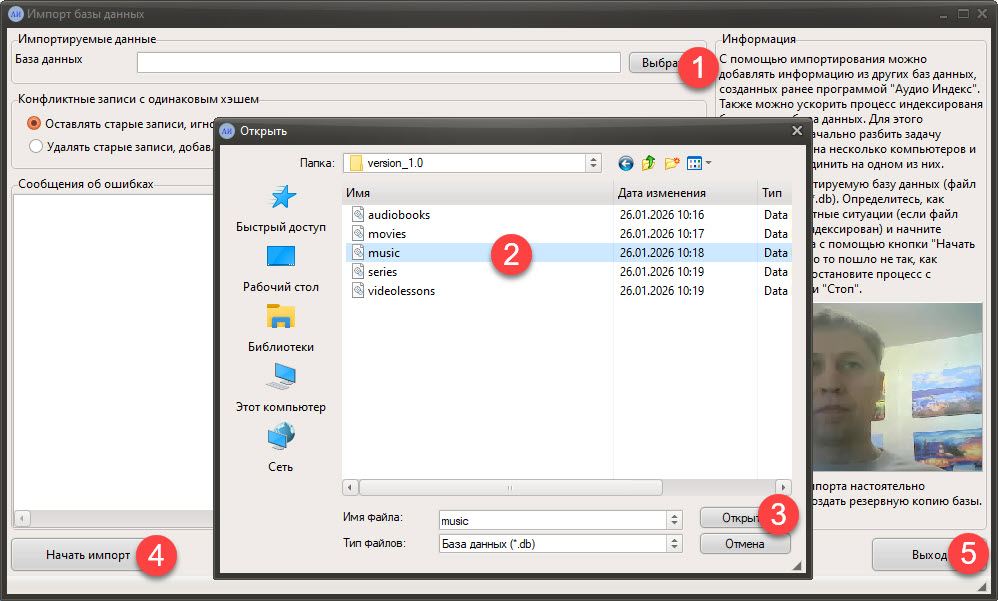The image size is (998, 601).
Task: Go up one folder level icon
Action: point(648,163)
